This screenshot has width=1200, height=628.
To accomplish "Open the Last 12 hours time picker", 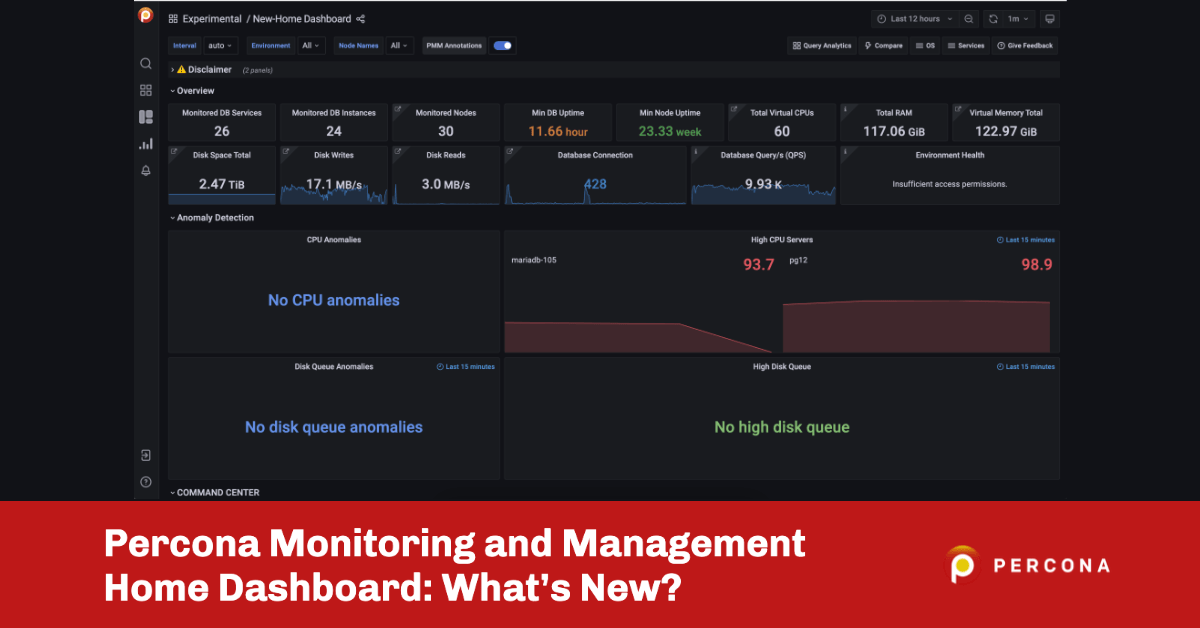I will 914,19.
